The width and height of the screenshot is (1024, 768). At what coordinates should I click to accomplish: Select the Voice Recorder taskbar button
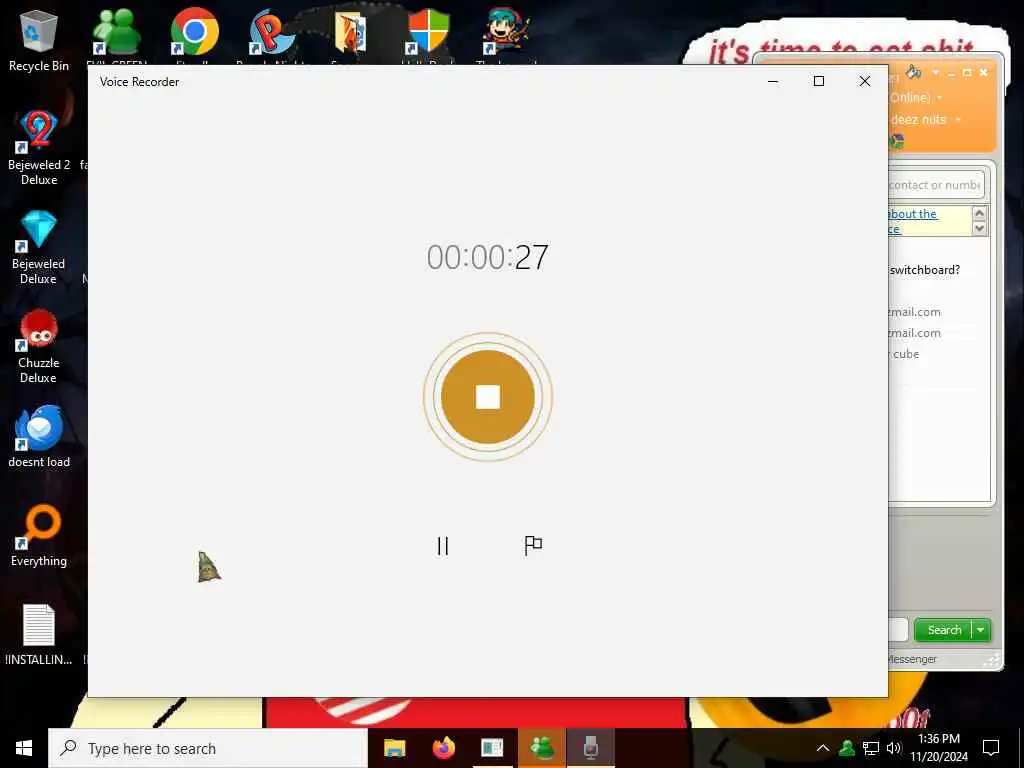pyautogui.click(x=590, y=748)
